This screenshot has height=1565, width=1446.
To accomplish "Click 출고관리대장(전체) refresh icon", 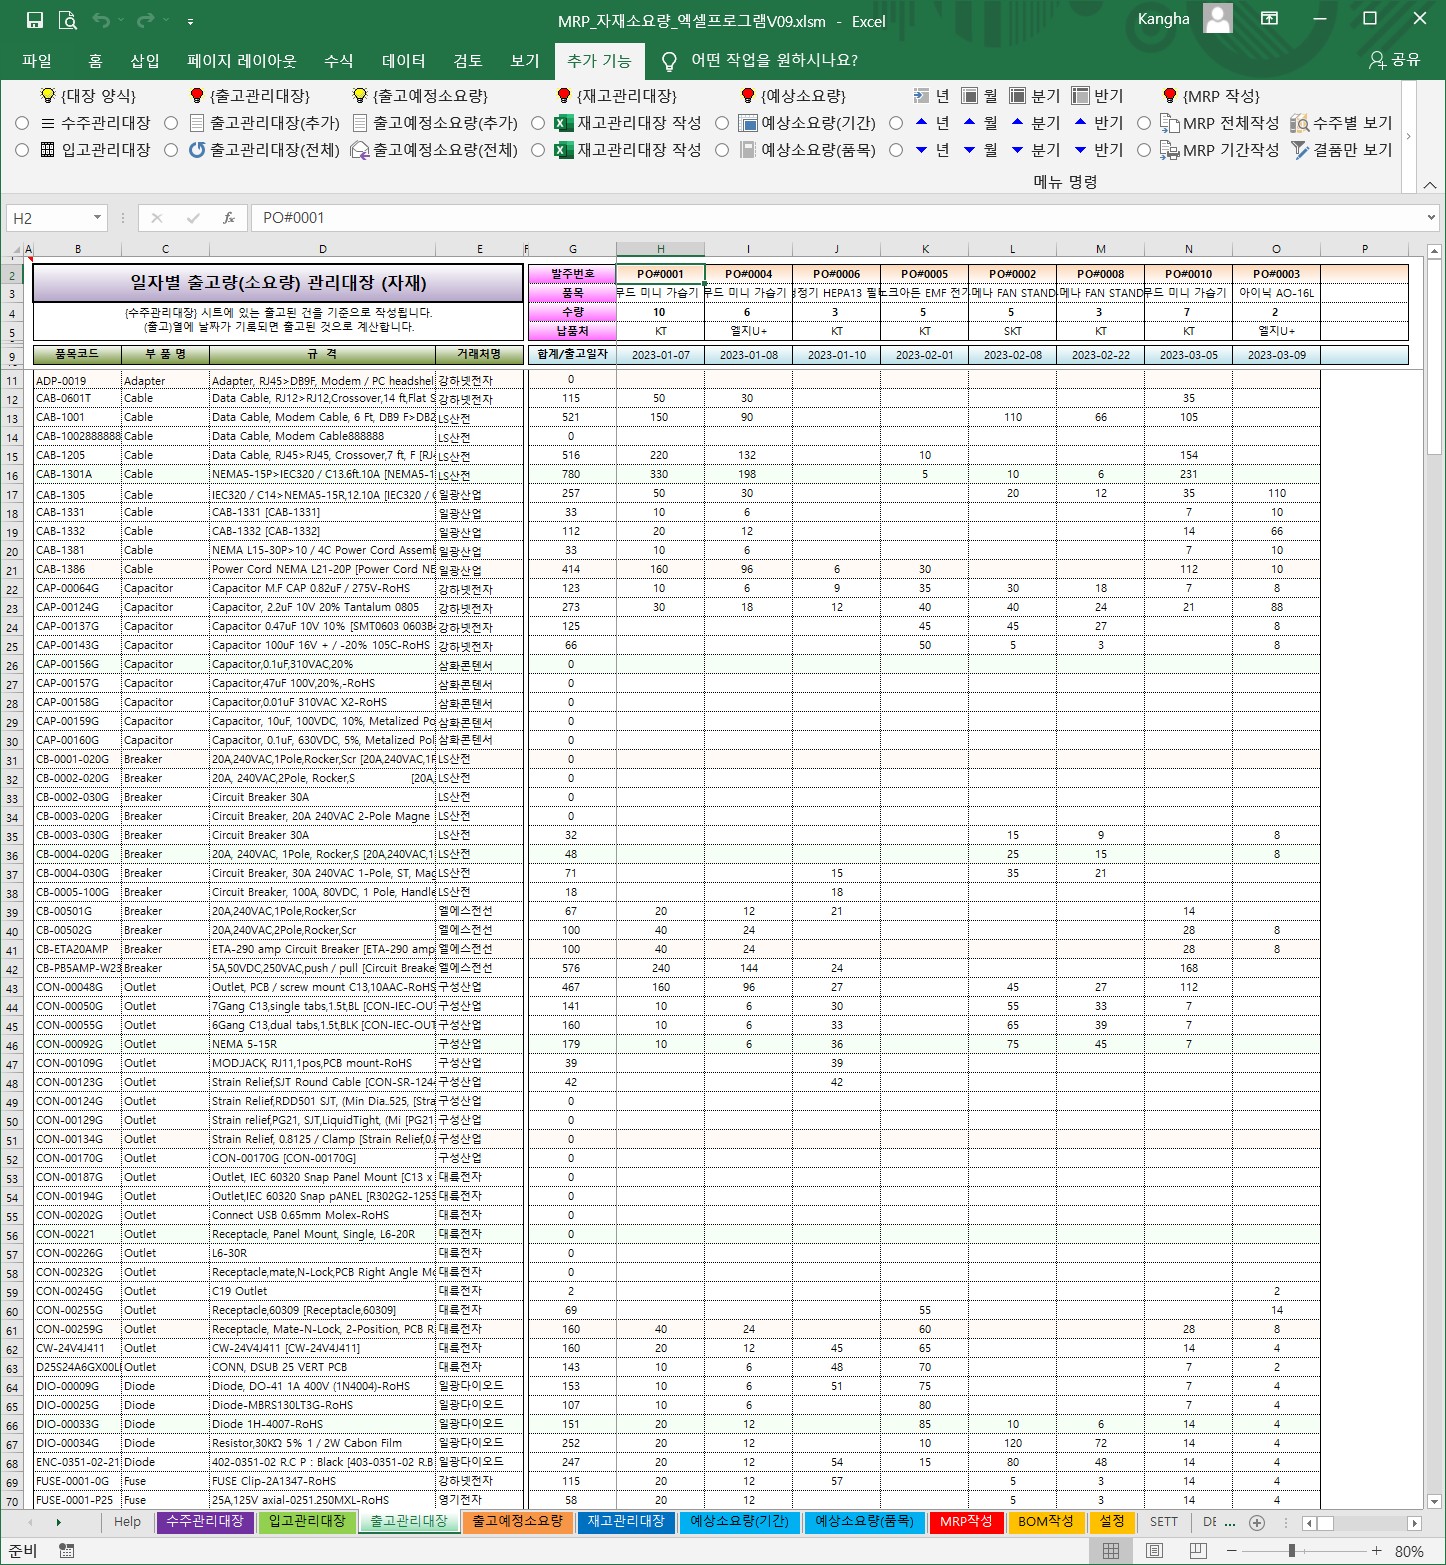I will [x=197, y=149].
